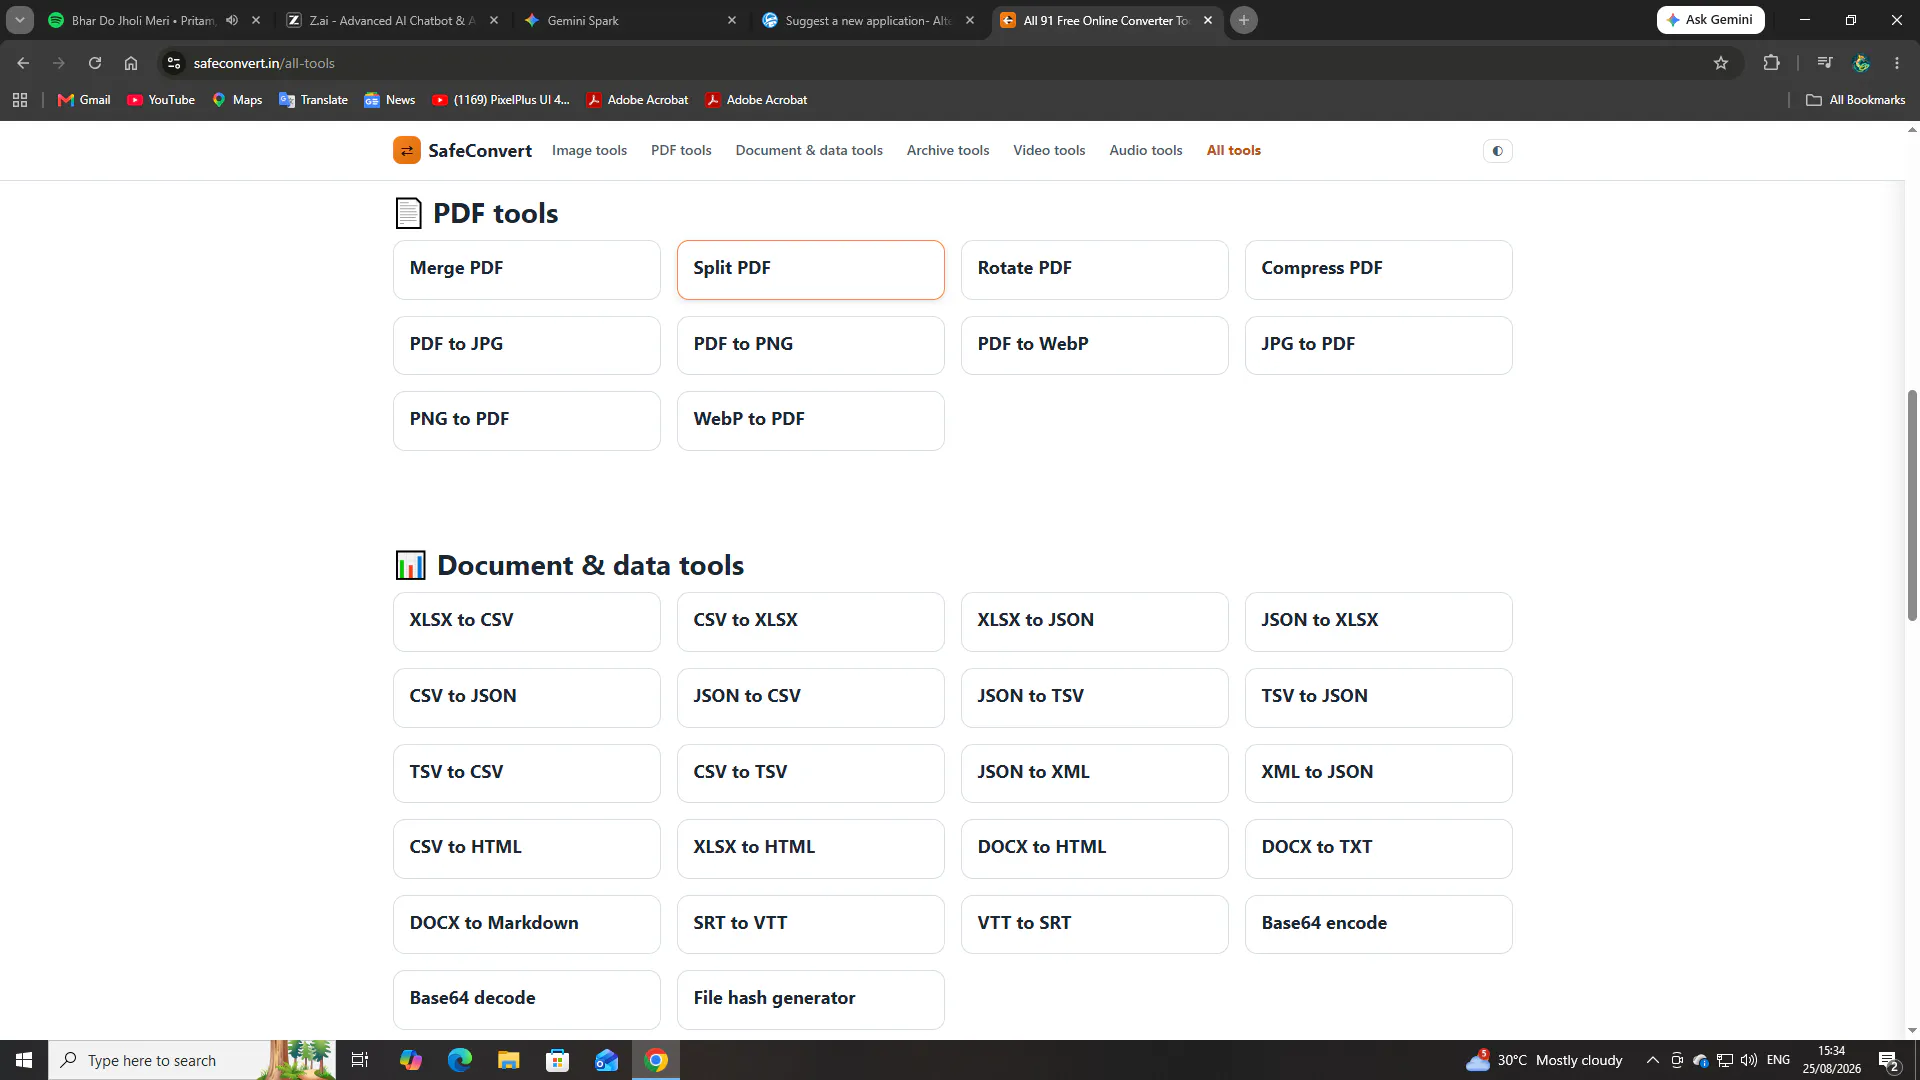The width and height of the screenshot is (1920, 1080).
Task: Open CSV to XLSX converter
Action: click(811, 621)
